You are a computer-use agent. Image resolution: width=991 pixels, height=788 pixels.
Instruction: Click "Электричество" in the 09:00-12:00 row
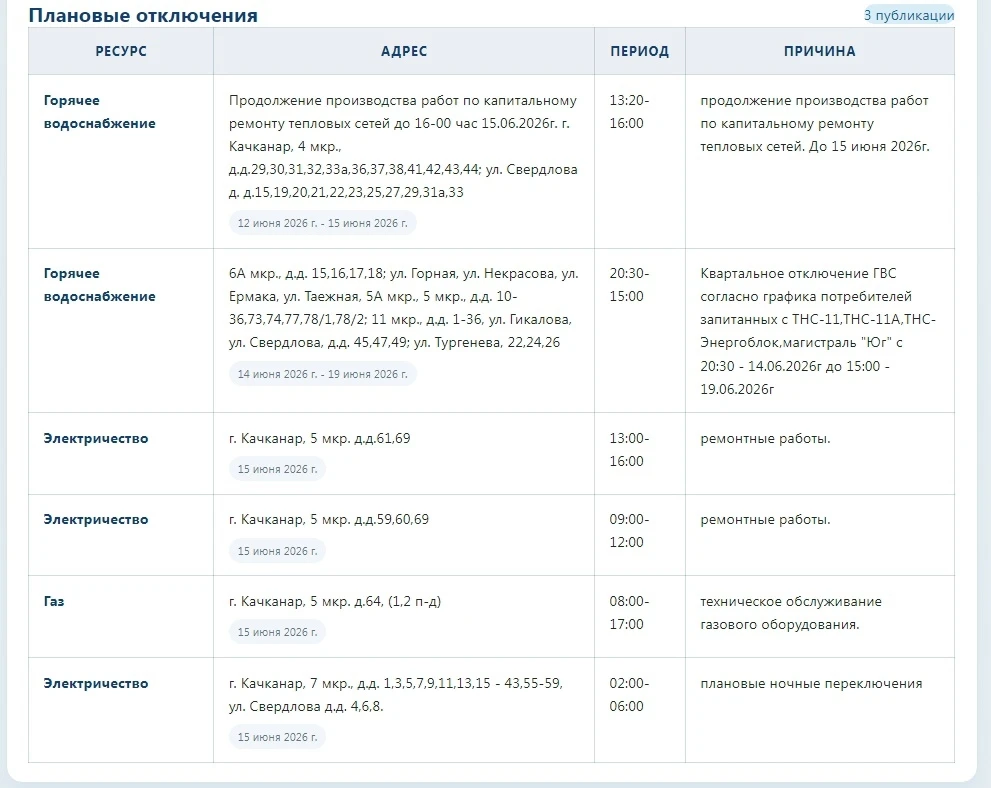95,519
